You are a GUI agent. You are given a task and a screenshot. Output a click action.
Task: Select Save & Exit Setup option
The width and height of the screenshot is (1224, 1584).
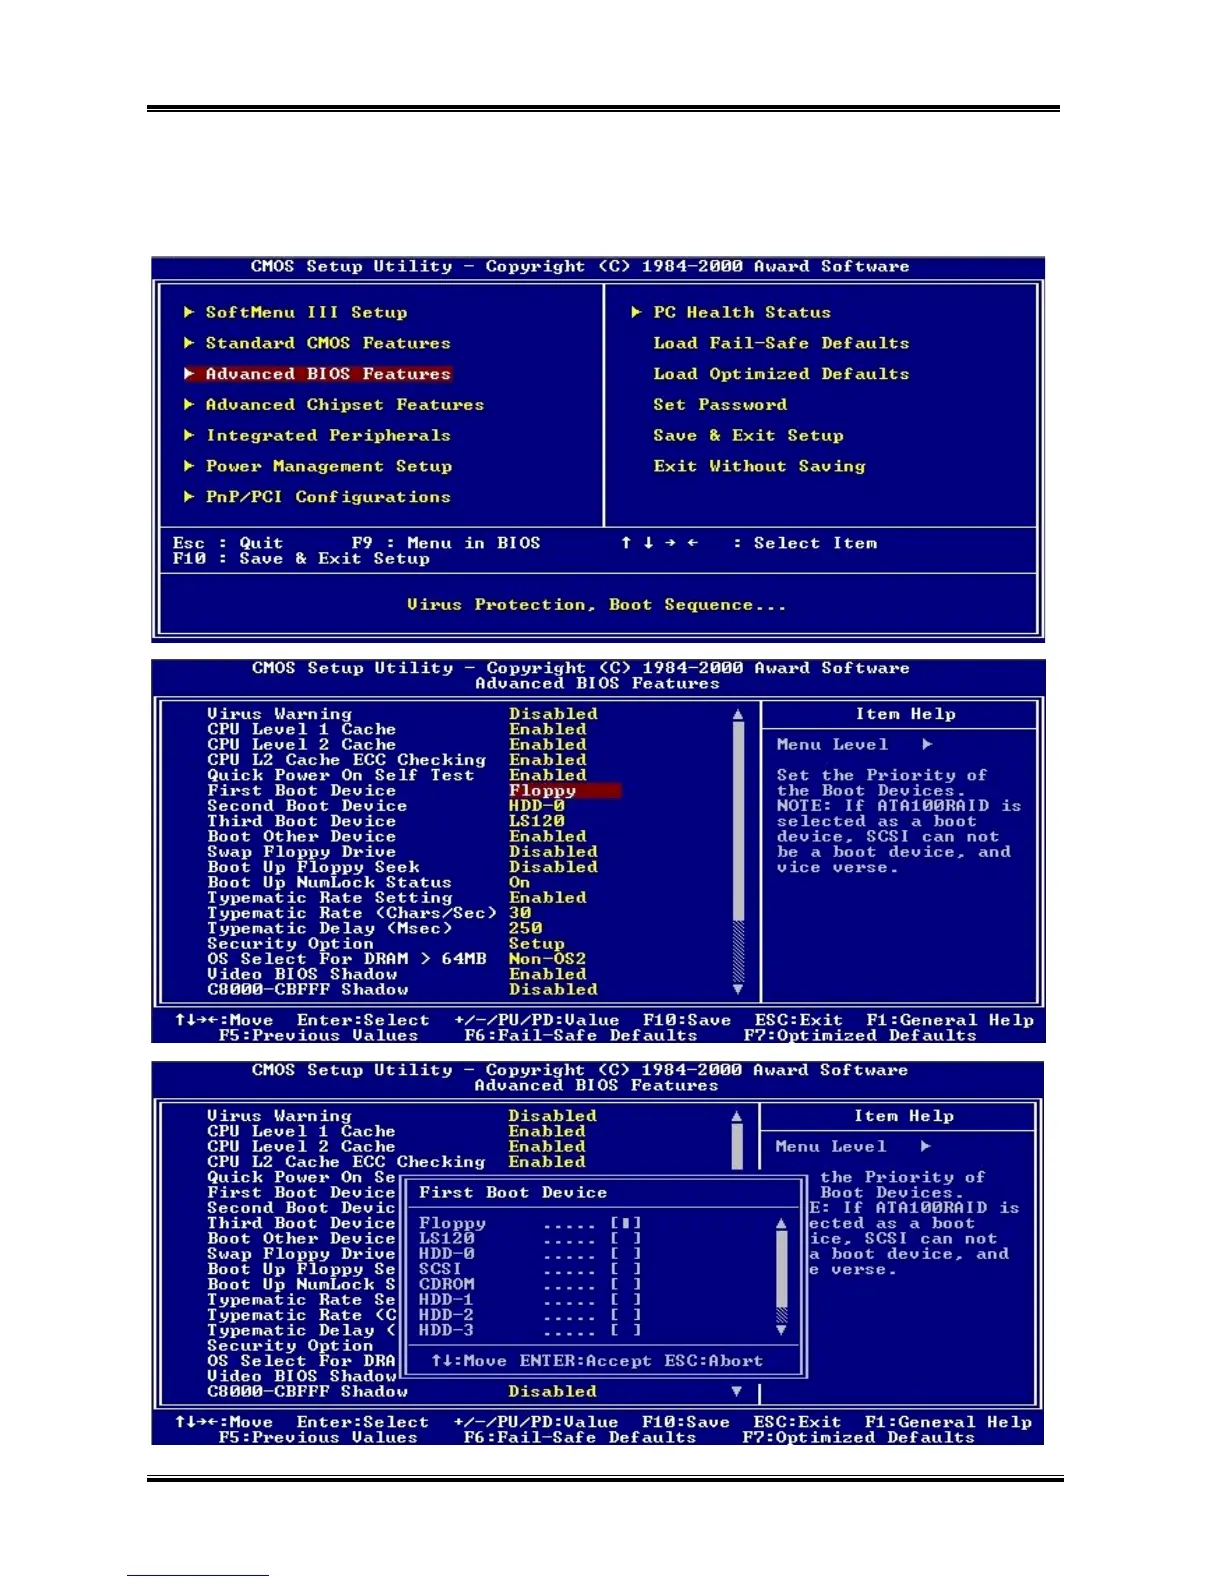tap(748, 436)
